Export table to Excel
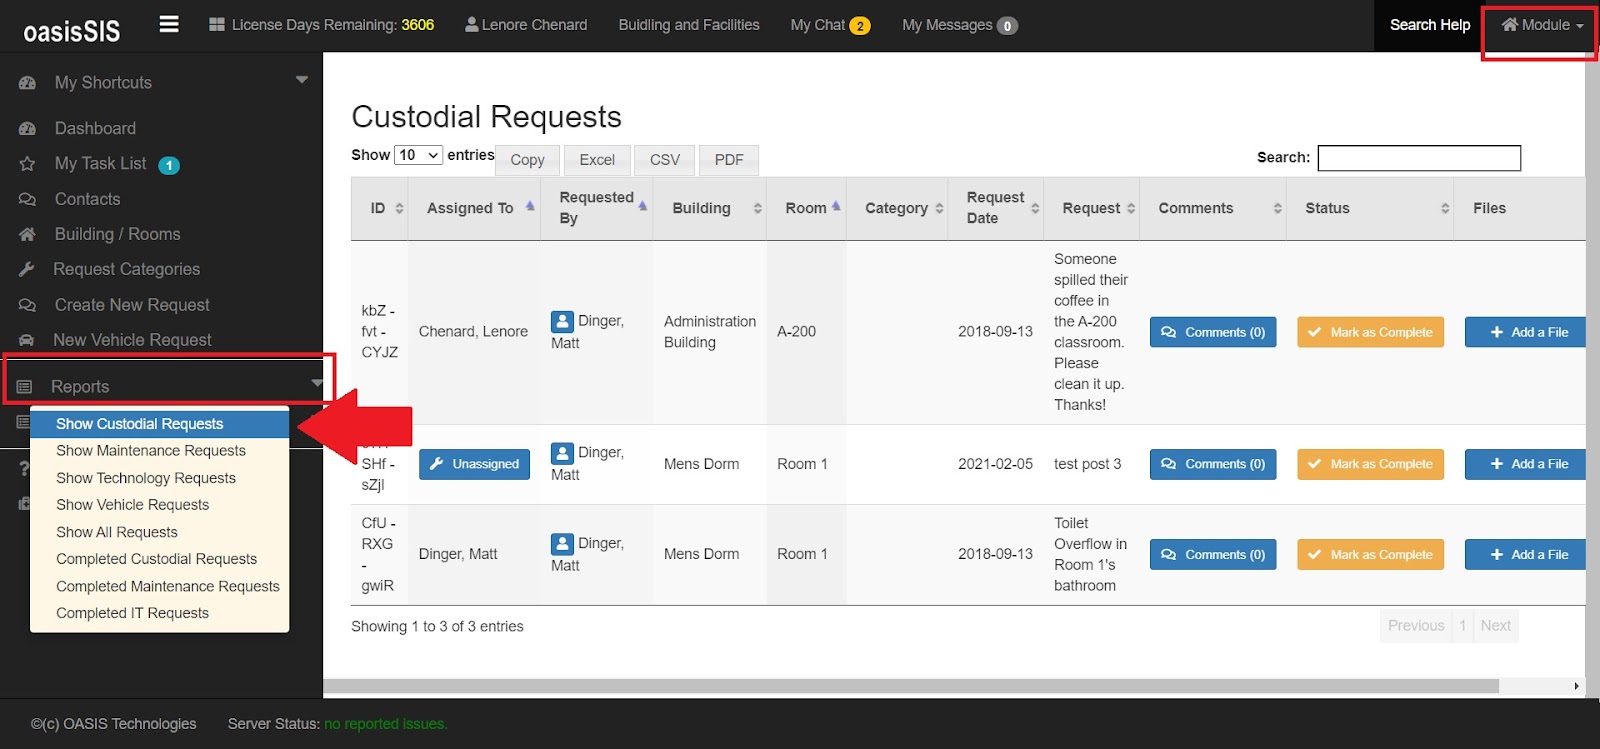 (597, 160)
